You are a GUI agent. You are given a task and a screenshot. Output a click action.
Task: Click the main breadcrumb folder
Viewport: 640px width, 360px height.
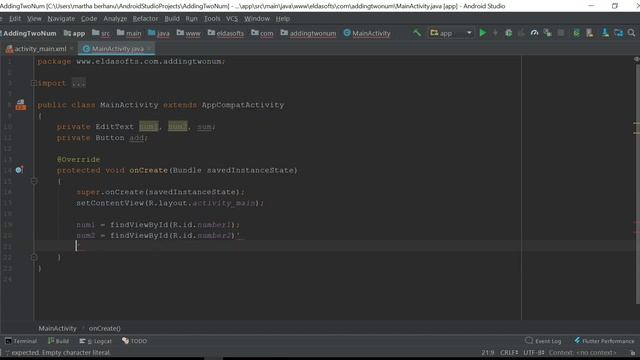129,33
